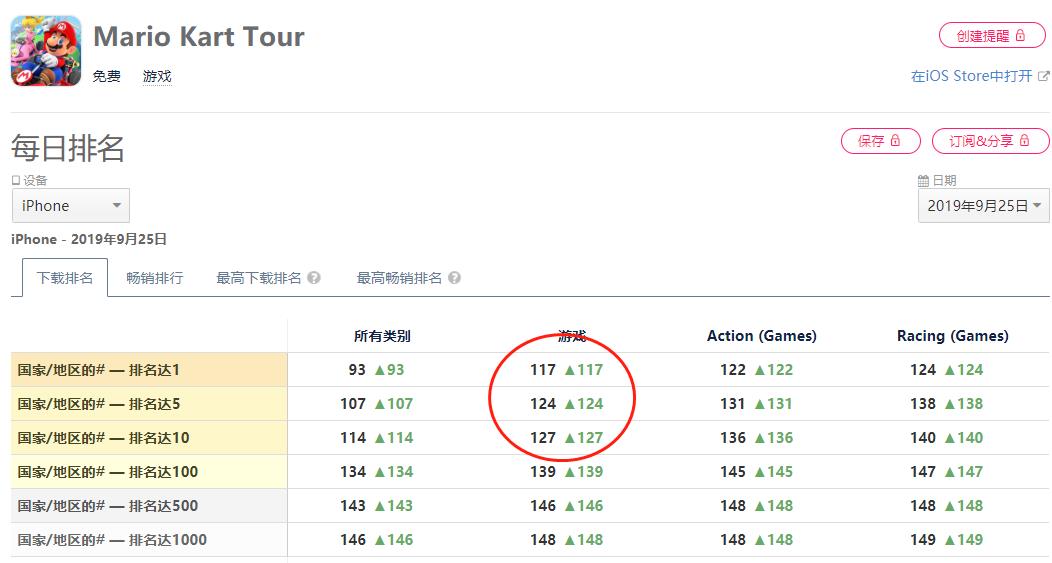
Task: Click value 107 in 所有类别 column
Action: 353,404
